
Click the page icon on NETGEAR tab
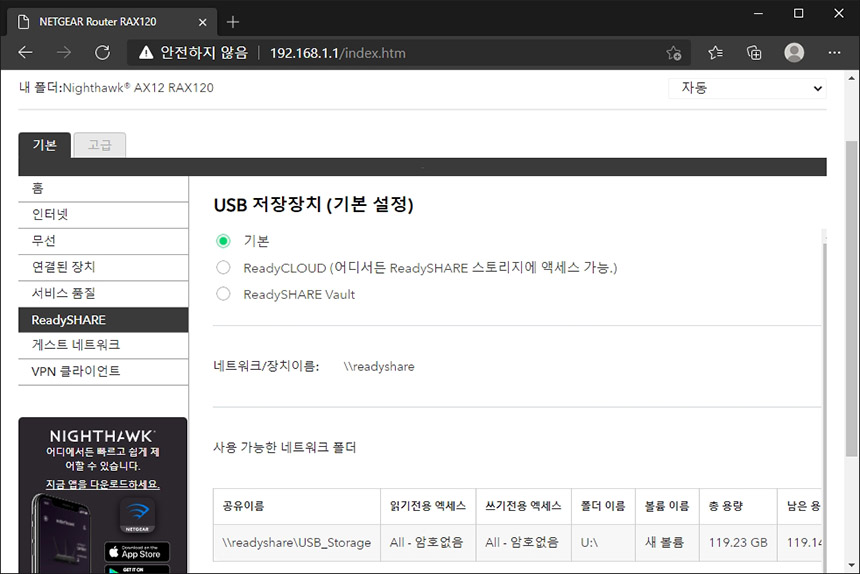(24, 22)
